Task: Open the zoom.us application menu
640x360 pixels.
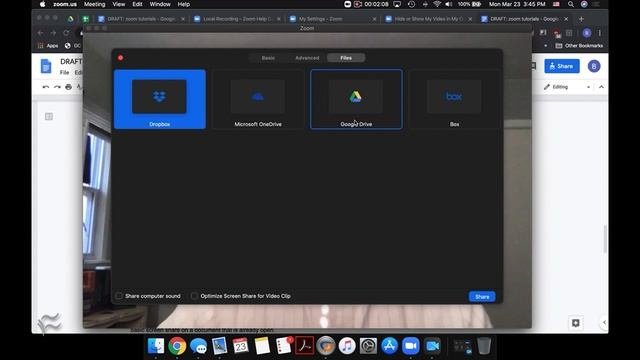Action: click(65, 4)
